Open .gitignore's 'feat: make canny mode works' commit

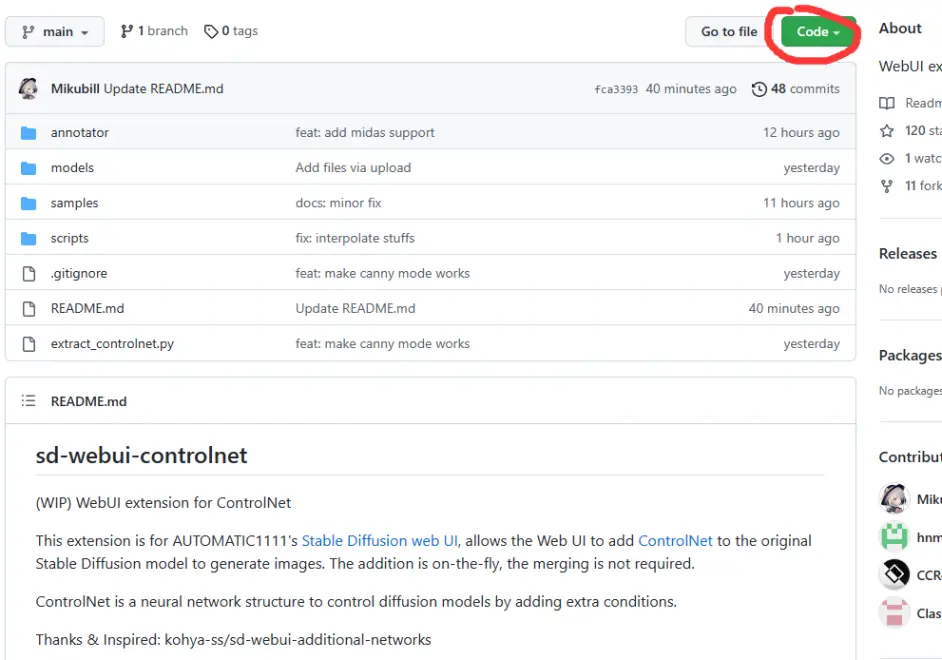click(x=383, y=273)
